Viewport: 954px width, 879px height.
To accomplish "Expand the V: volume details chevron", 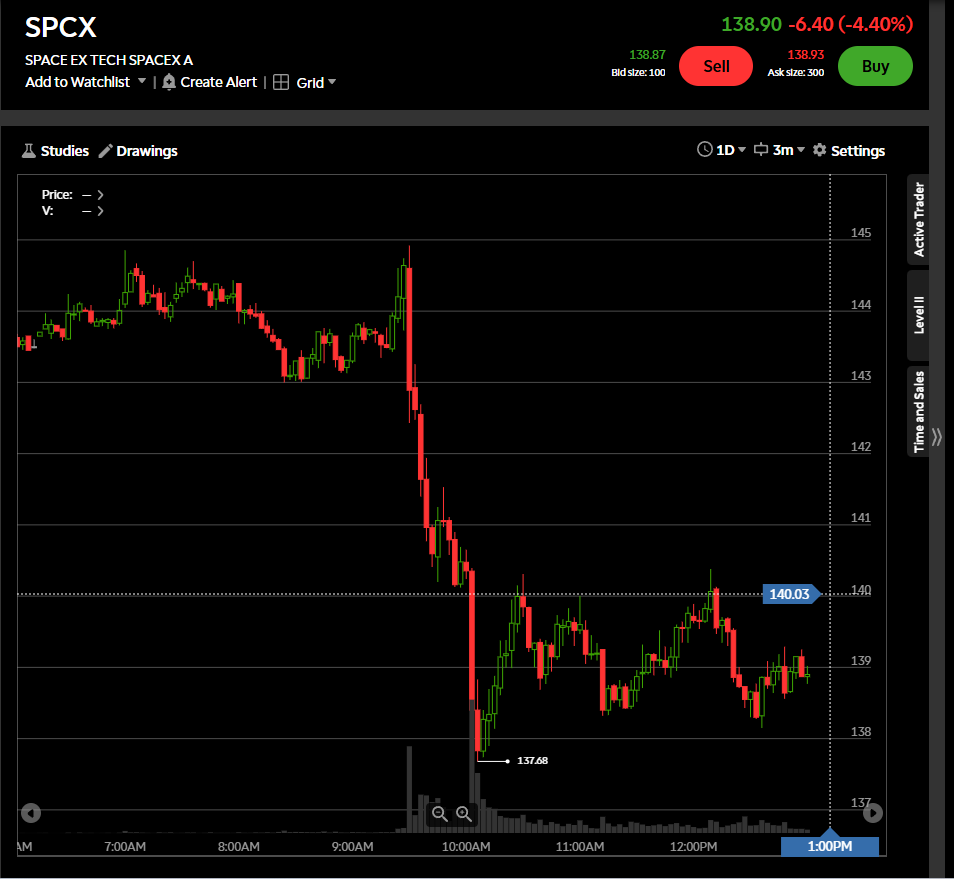I will pyautogui.click(x=100, y=211).
